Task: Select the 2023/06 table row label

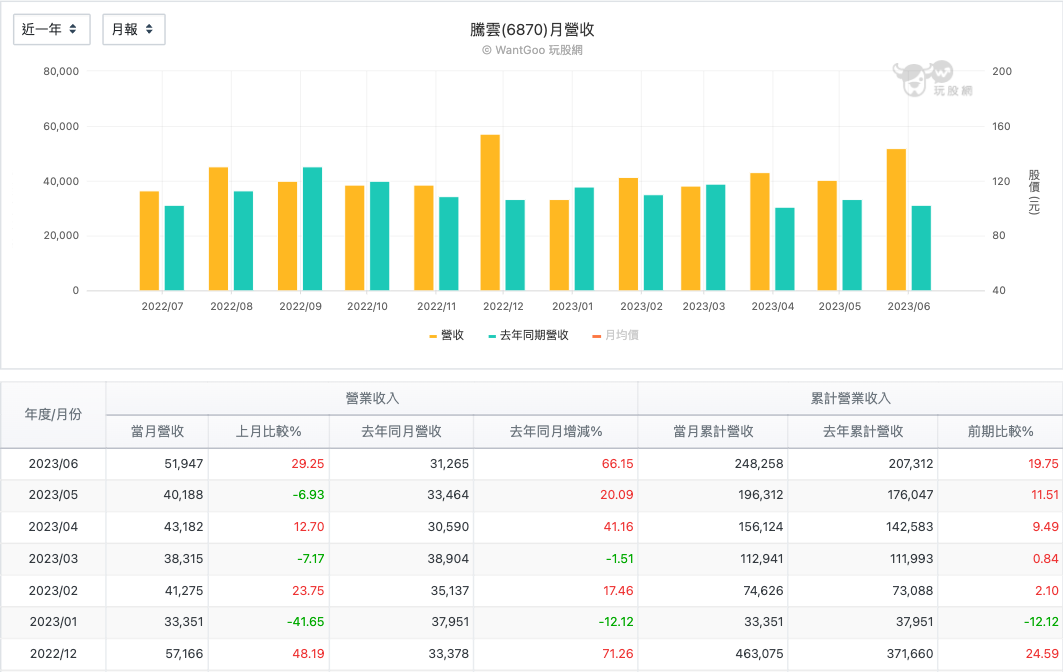Action: click(53, 464)
